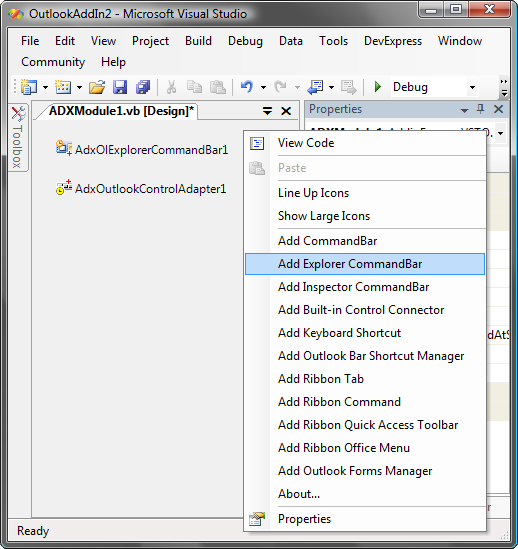This screenshot has height=549, width=518.
Task: Expand the Redo history dropdown
Action: point(297,87)
